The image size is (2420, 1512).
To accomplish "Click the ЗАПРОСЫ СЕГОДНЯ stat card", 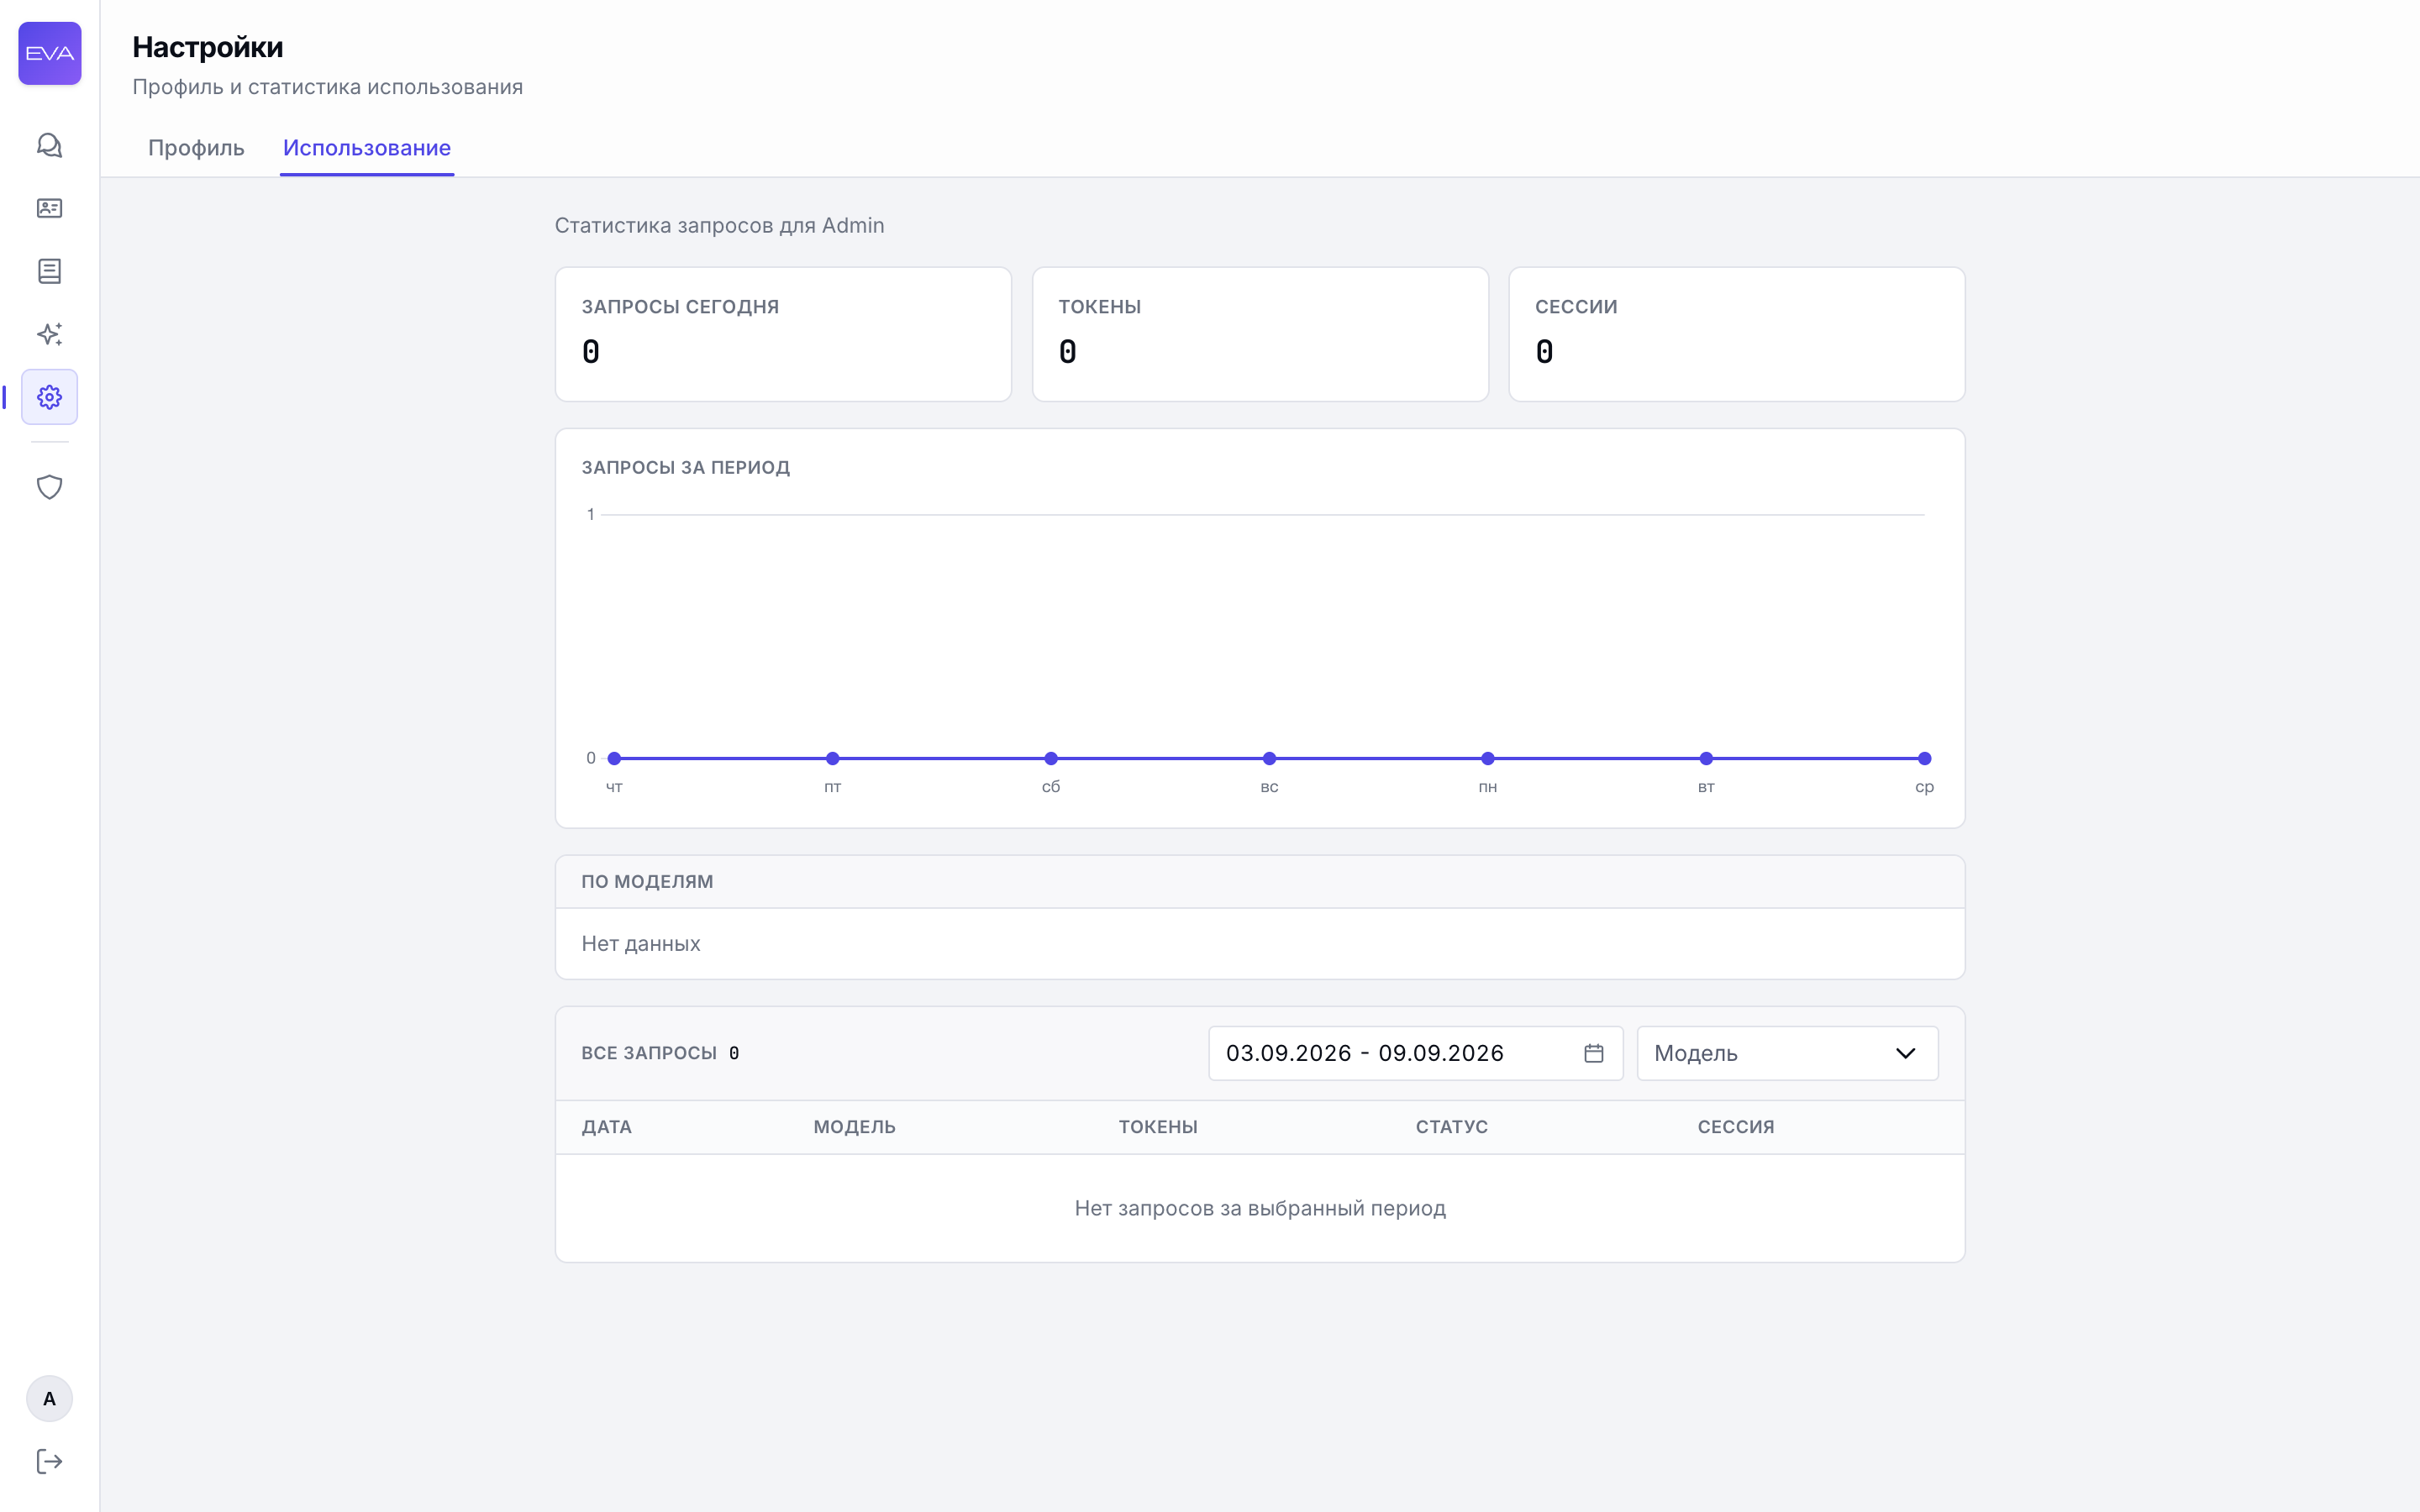I will (x=783, y=334).
